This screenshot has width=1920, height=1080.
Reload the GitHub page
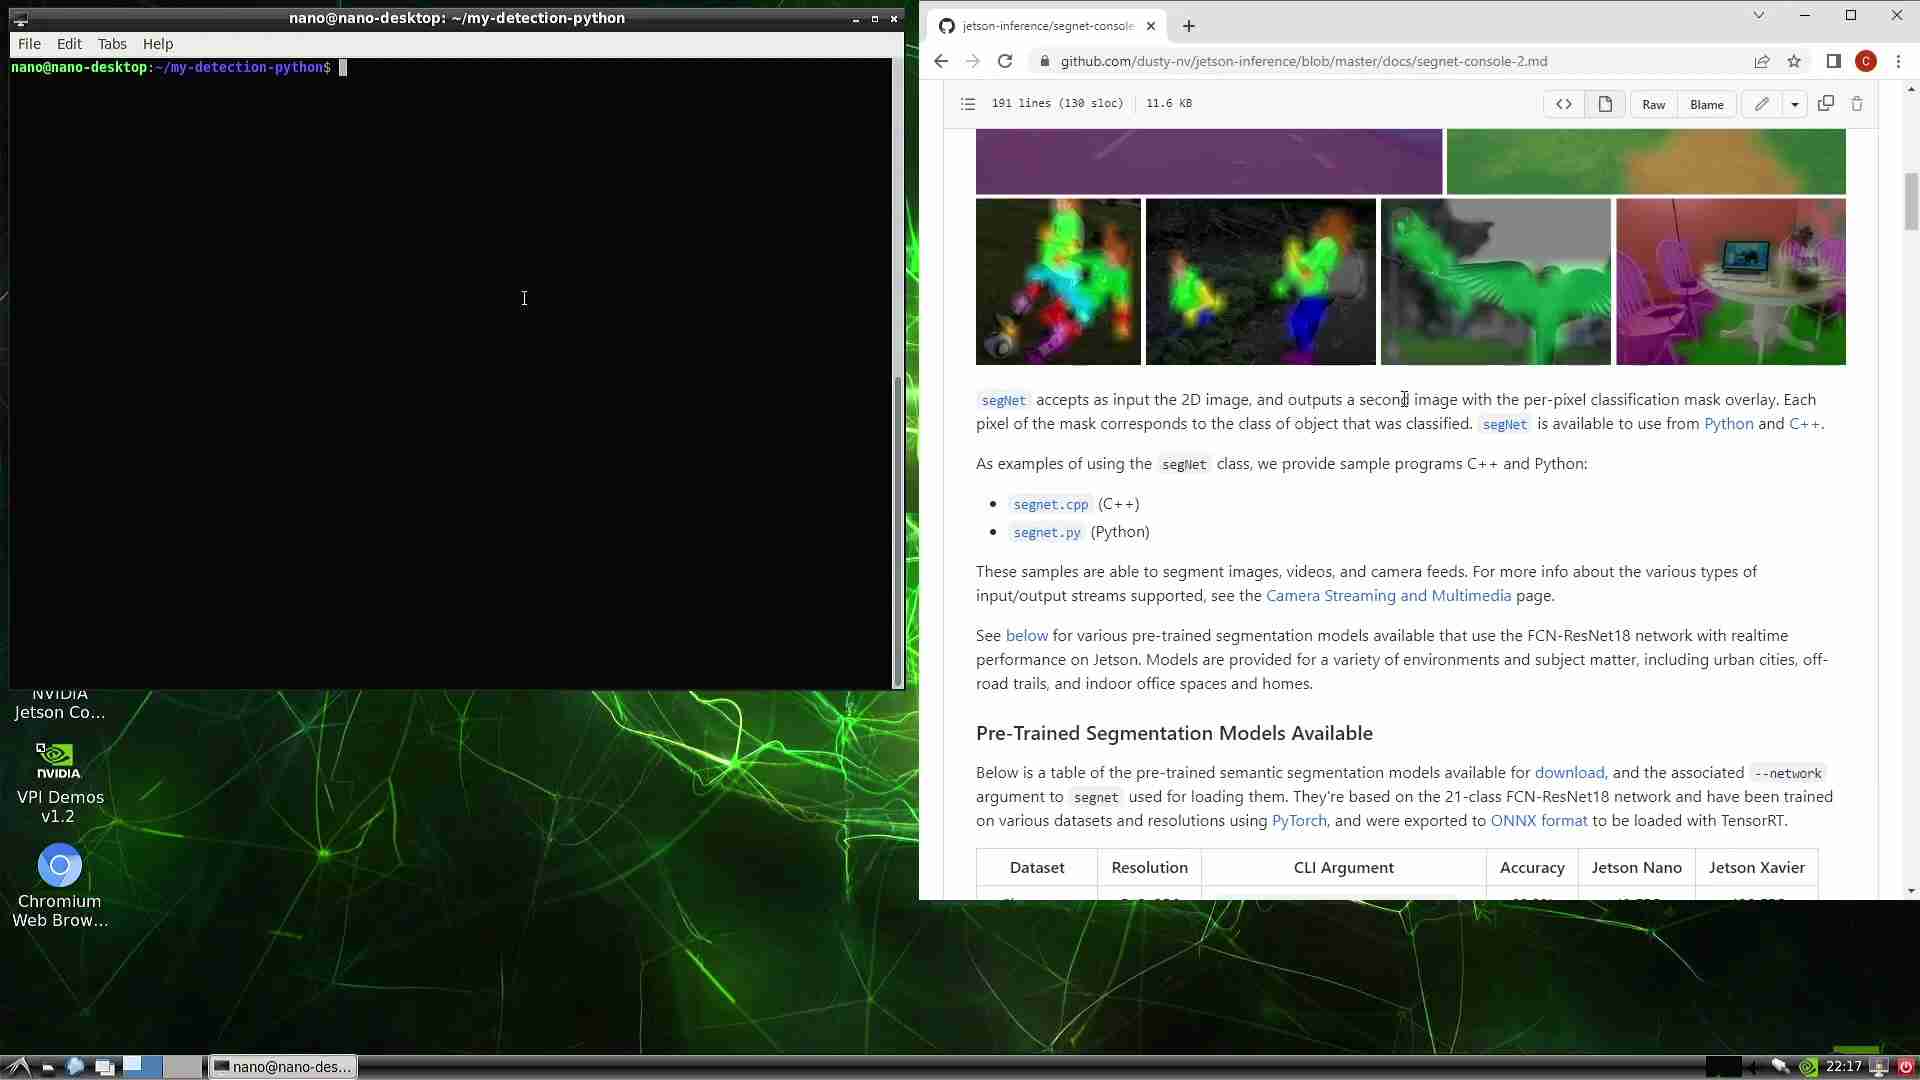point(1005,62)
